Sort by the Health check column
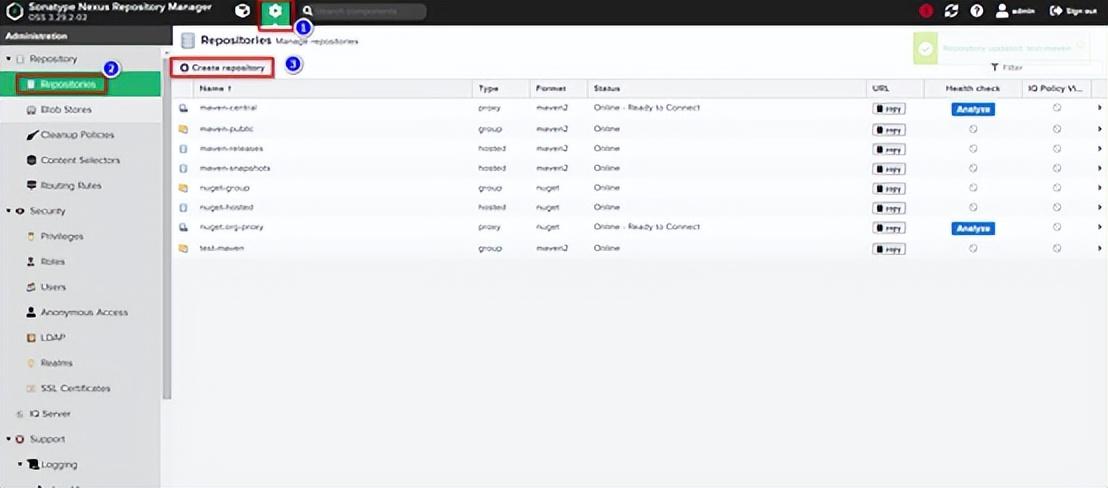This screenshot has height=488, width=1108. click(x=972, y=89)
